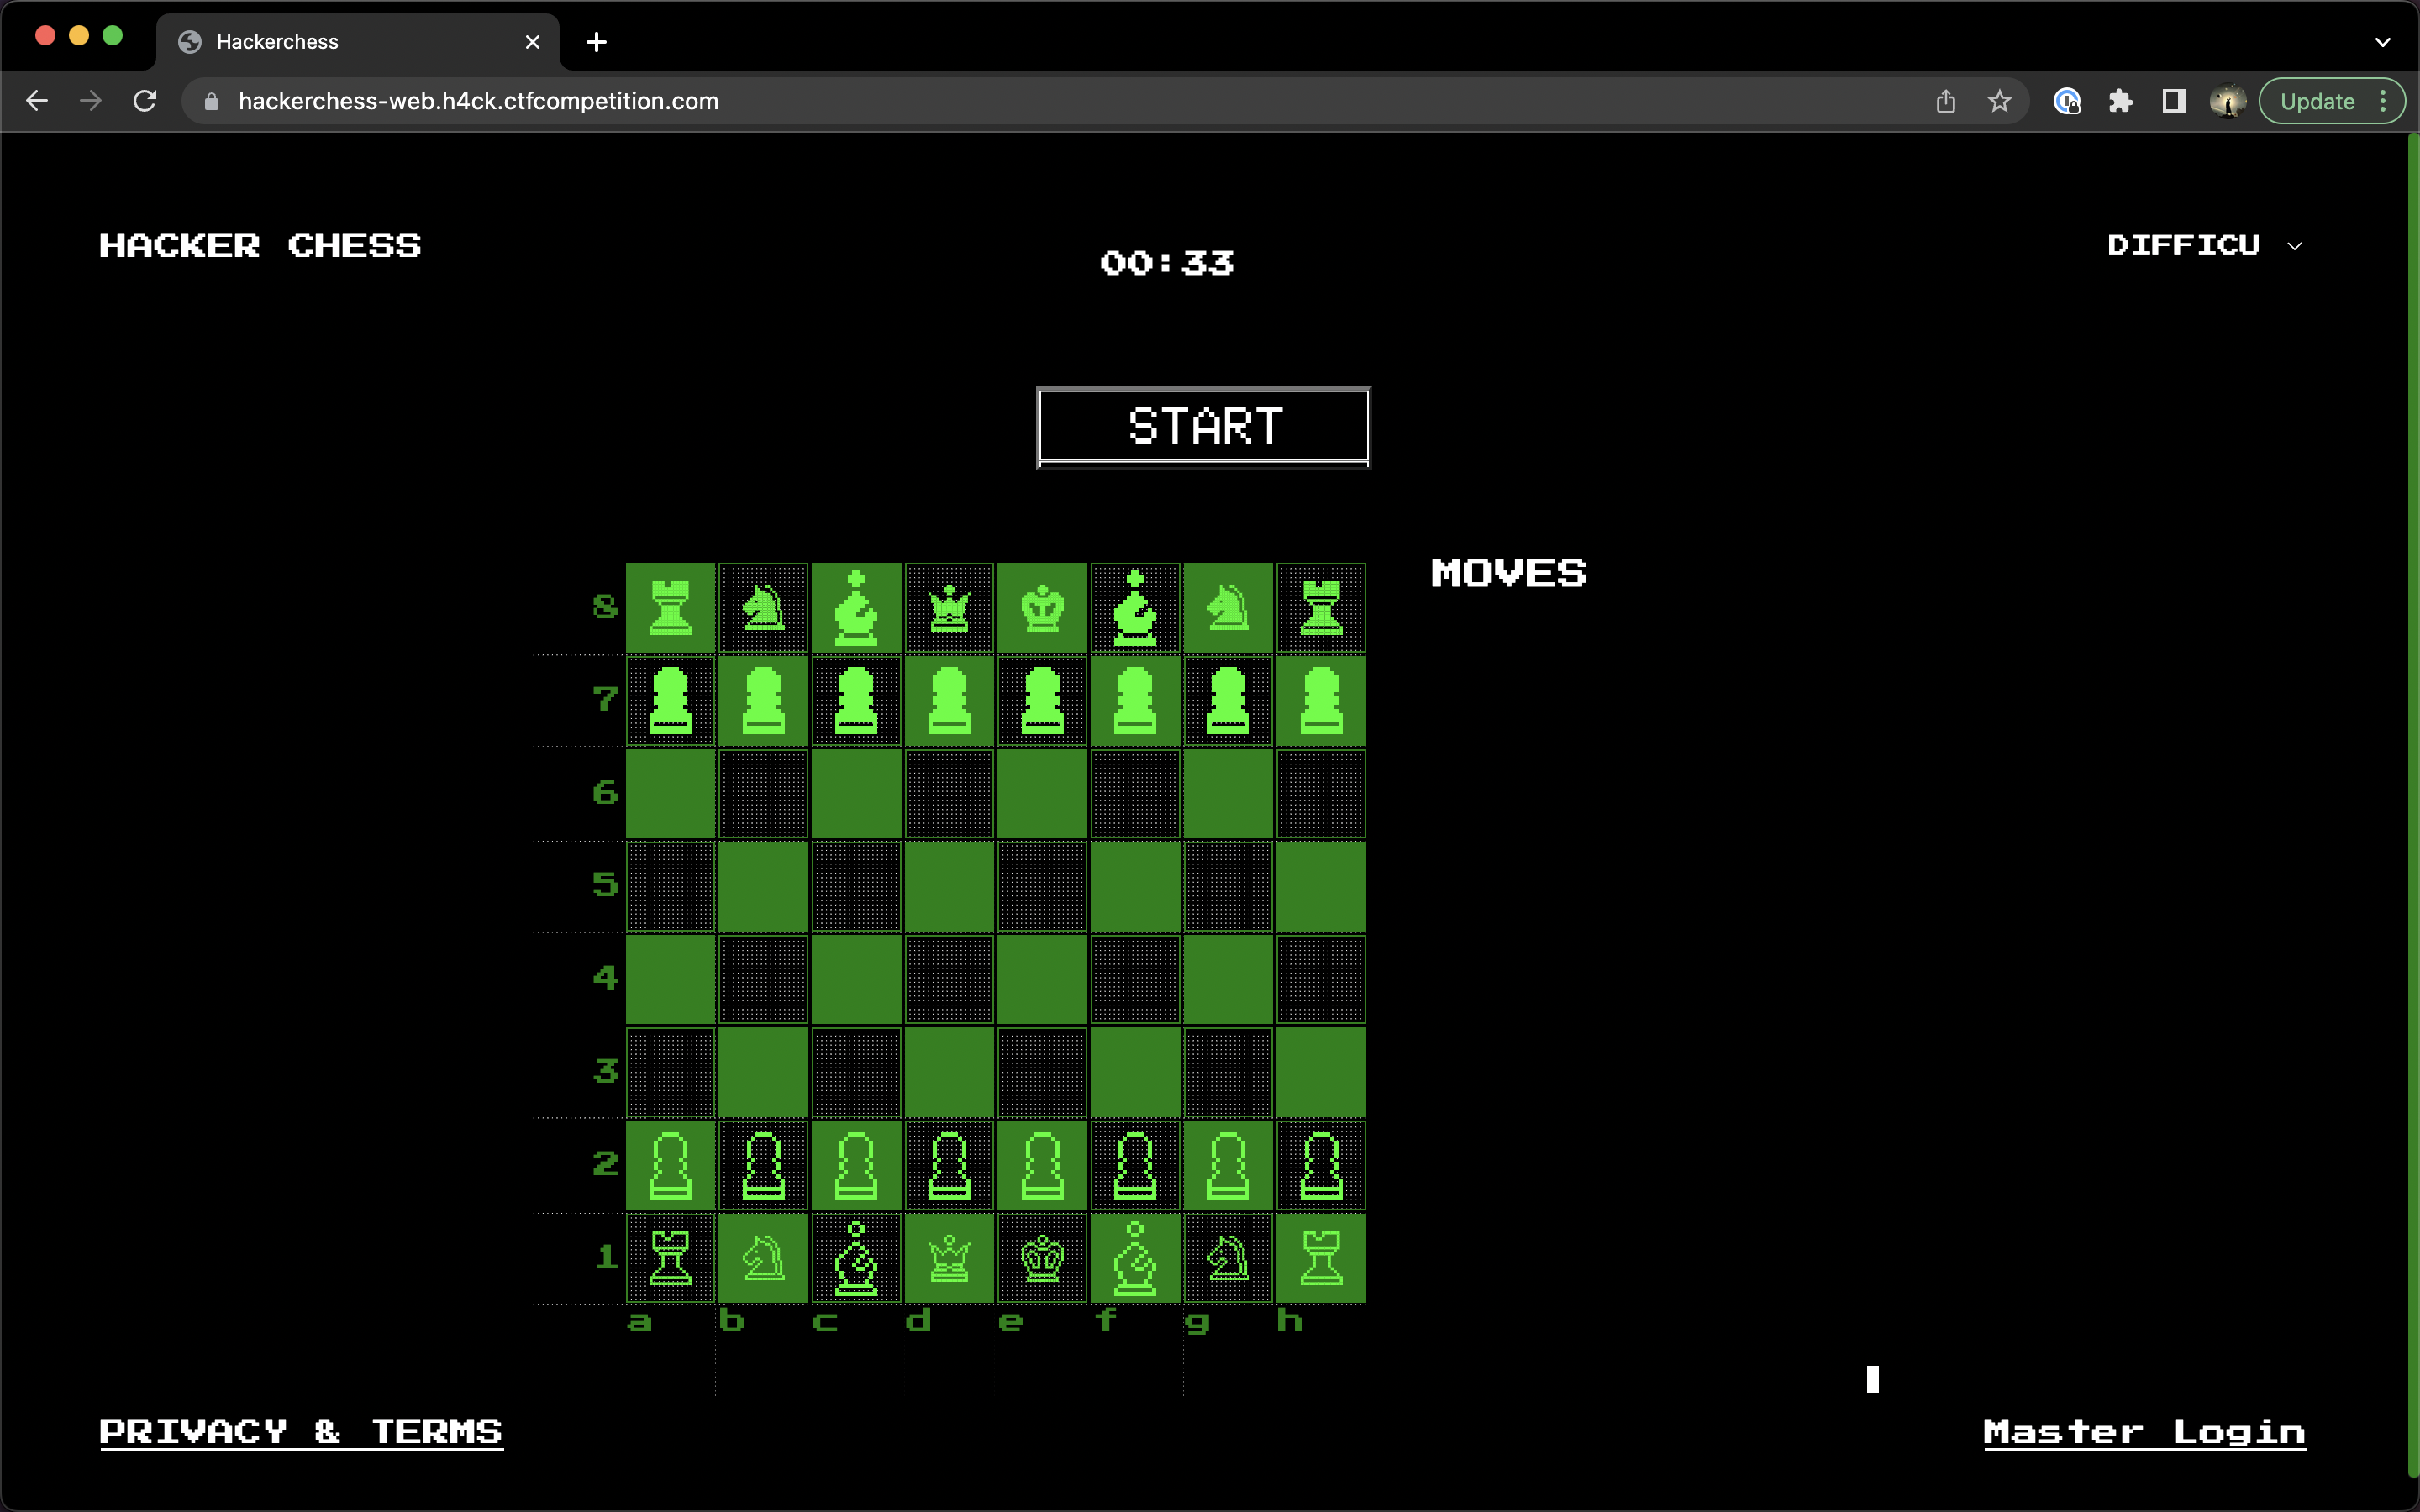Open the three-dot browser menu
The image size is (2420, 1512).
pyautogui.click(x=2385, y=100)
